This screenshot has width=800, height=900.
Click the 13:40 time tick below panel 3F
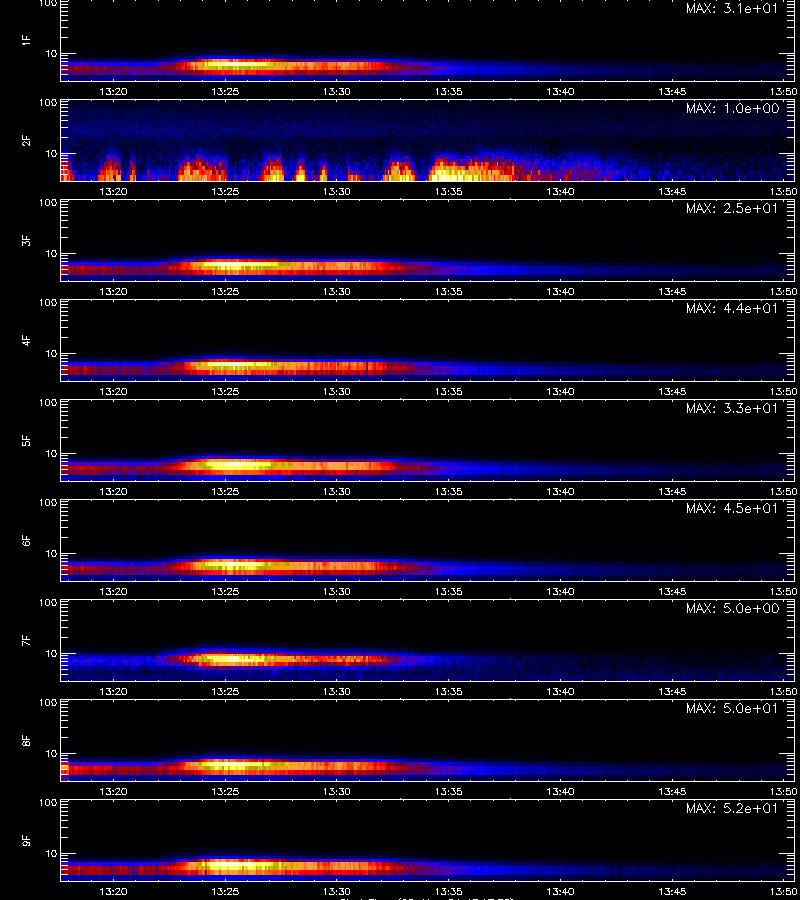(x=560, y=291)
